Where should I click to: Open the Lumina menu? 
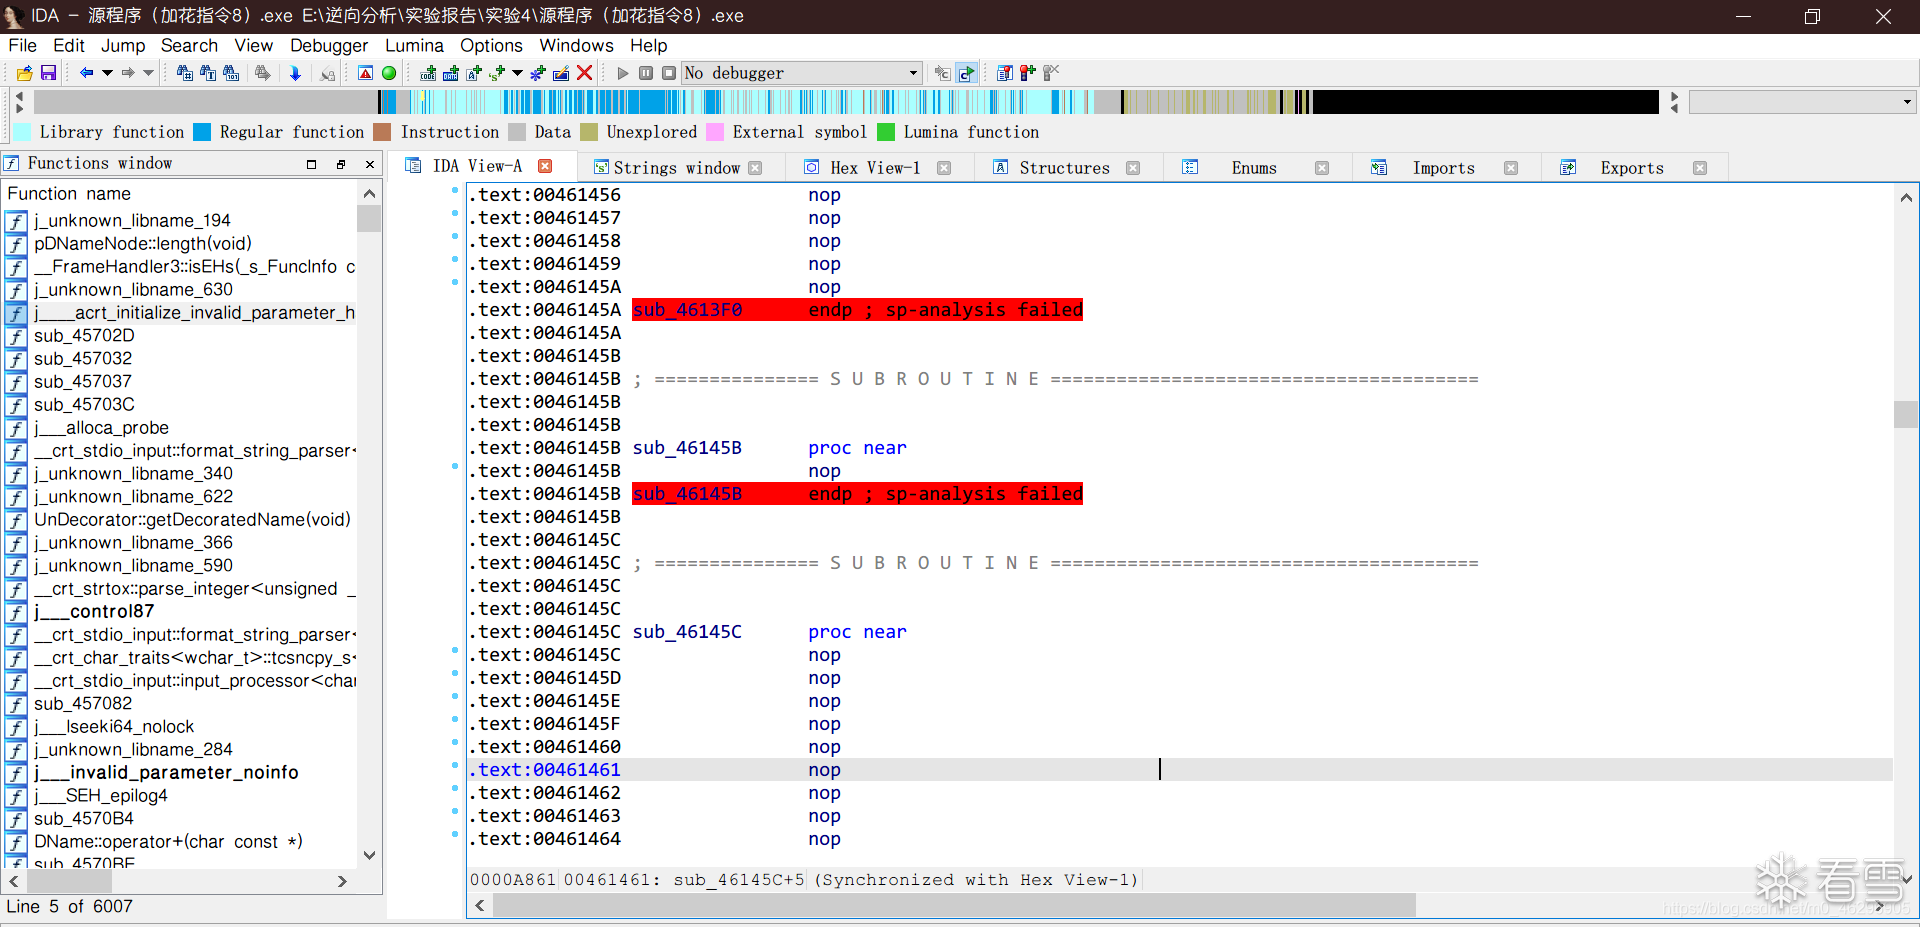(x=414, y=45)
